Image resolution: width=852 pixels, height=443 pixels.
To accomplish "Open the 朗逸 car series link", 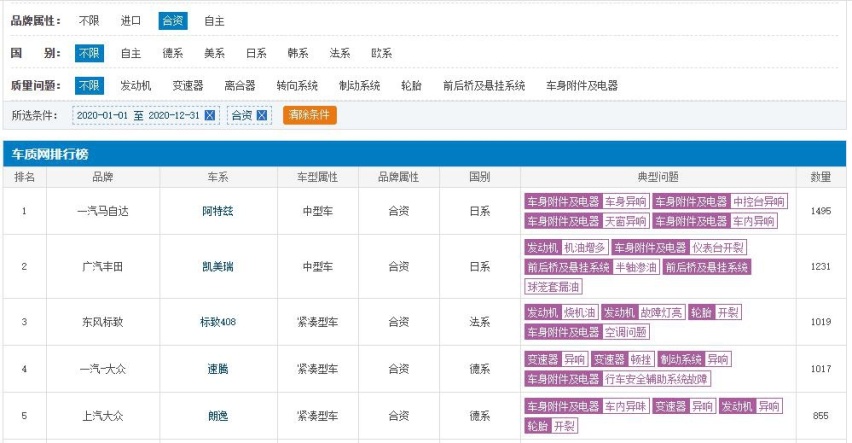I will tap(218, 416).
